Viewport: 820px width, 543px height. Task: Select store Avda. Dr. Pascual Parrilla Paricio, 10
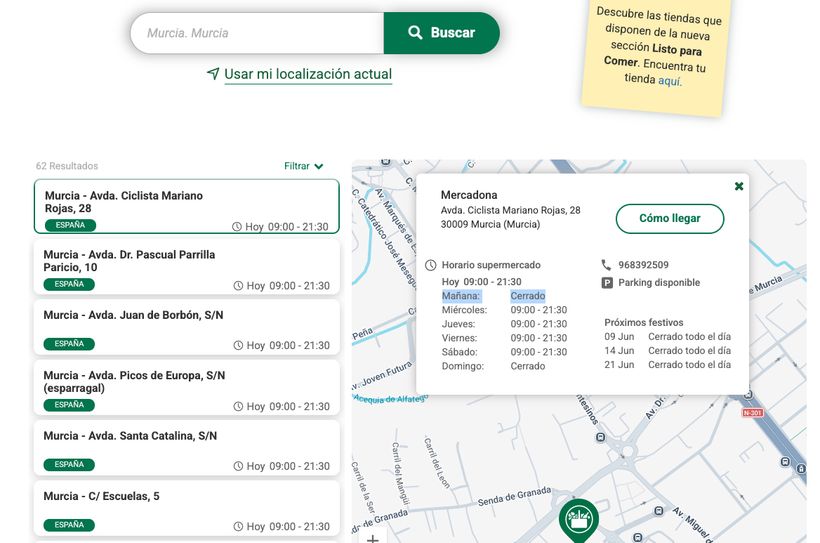tap(187, 267)
